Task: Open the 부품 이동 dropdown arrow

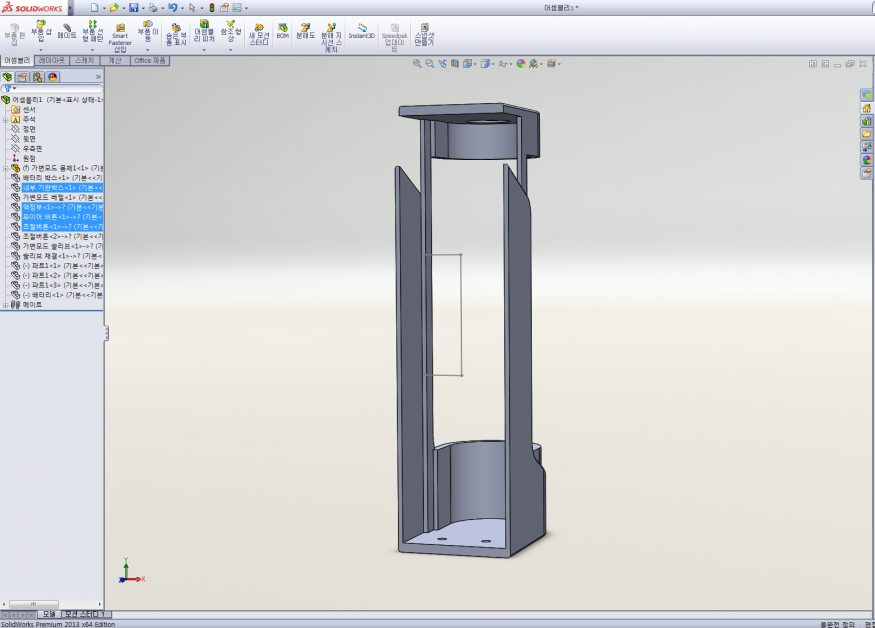Action: click(148, 50)
